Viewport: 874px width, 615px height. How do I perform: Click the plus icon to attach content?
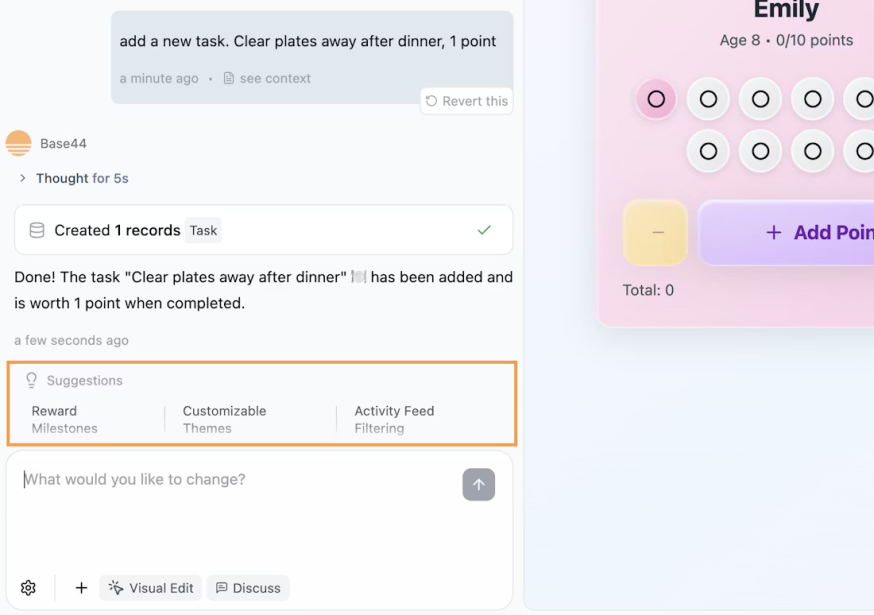81,587
